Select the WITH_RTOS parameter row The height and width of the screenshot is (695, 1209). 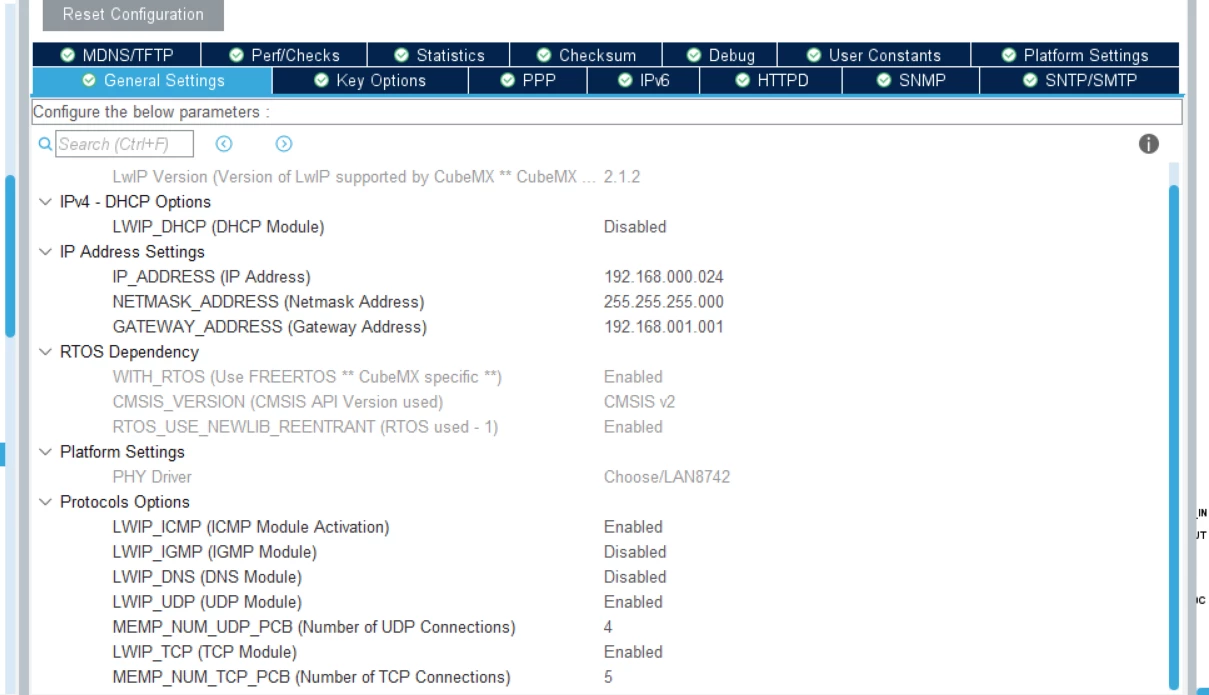coord(600,377)
